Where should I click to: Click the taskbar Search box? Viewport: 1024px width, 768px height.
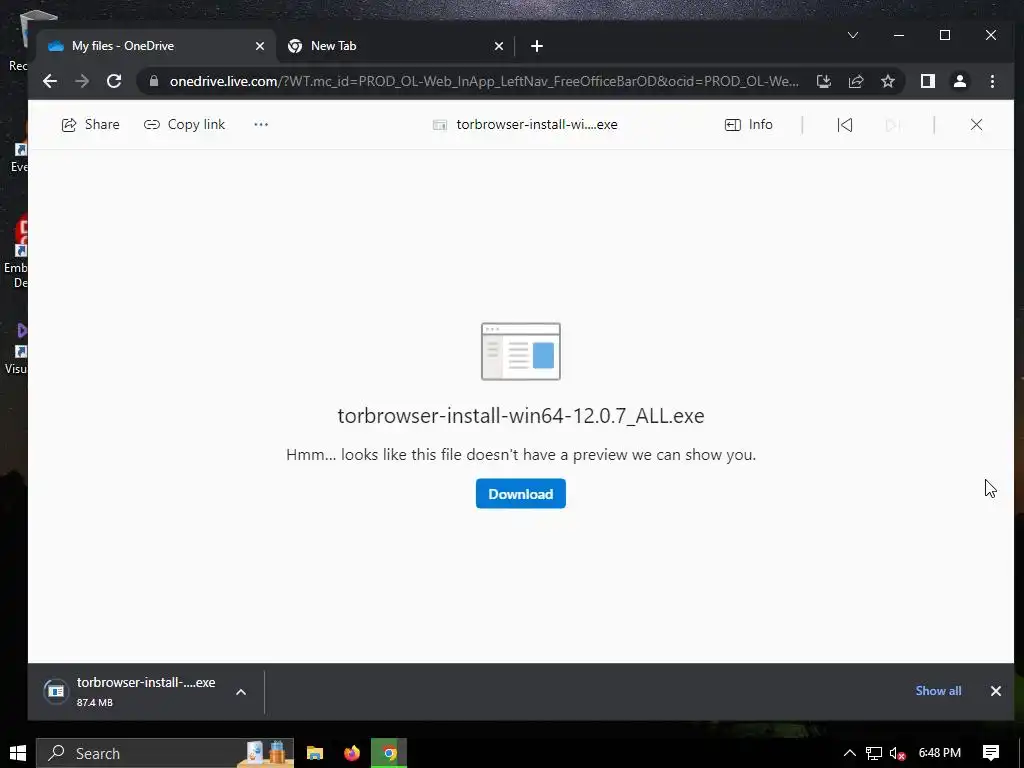click(165, 754)
